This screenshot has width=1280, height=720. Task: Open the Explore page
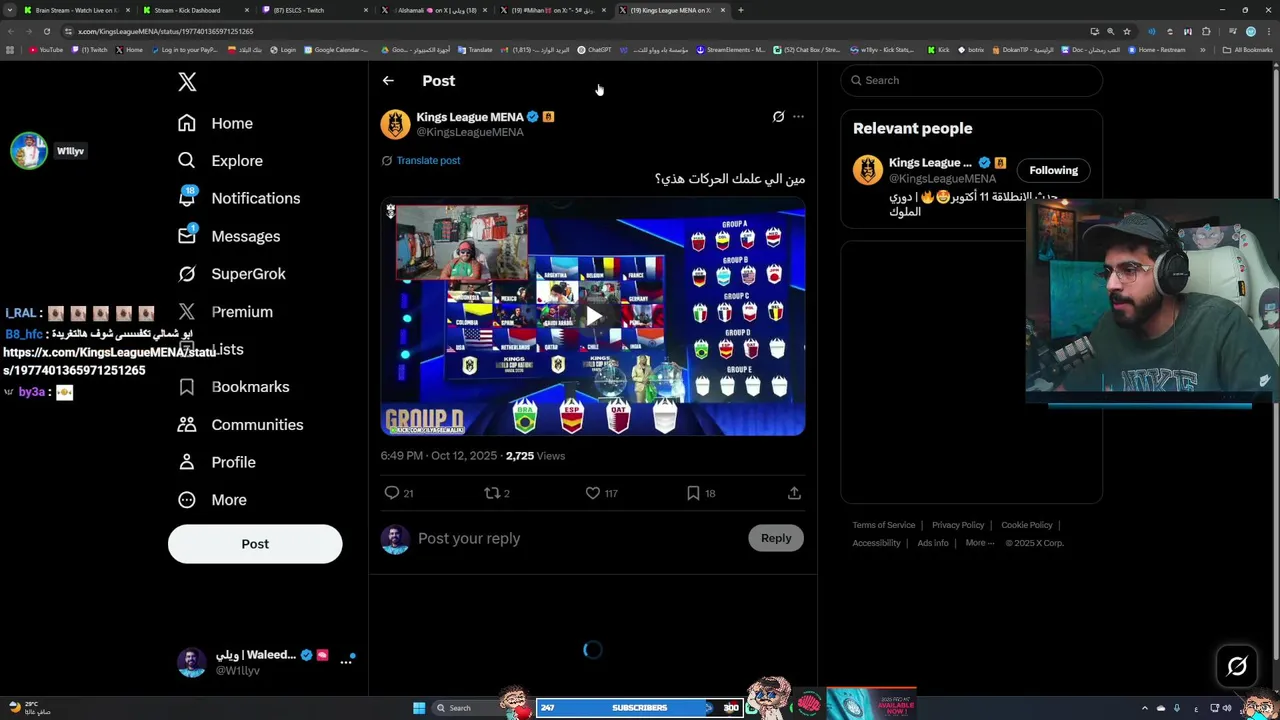coord(220,161)
